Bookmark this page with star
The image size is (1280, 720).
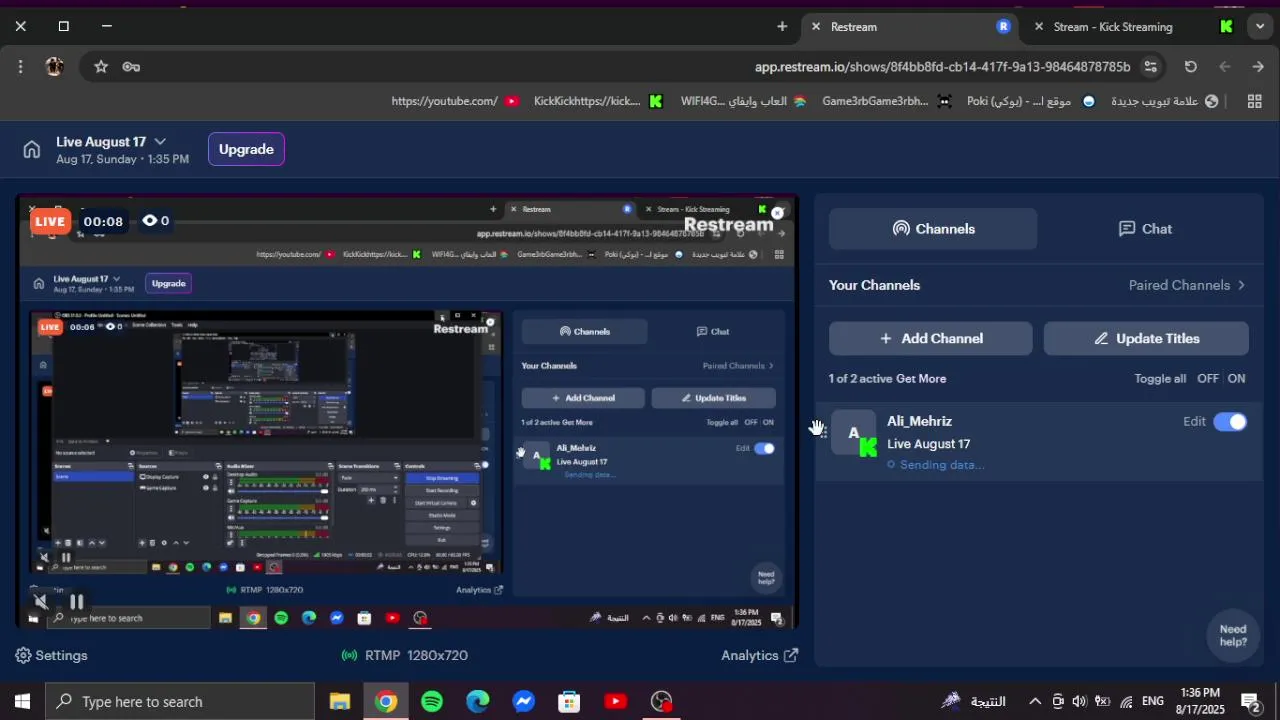tap(101, 67)
